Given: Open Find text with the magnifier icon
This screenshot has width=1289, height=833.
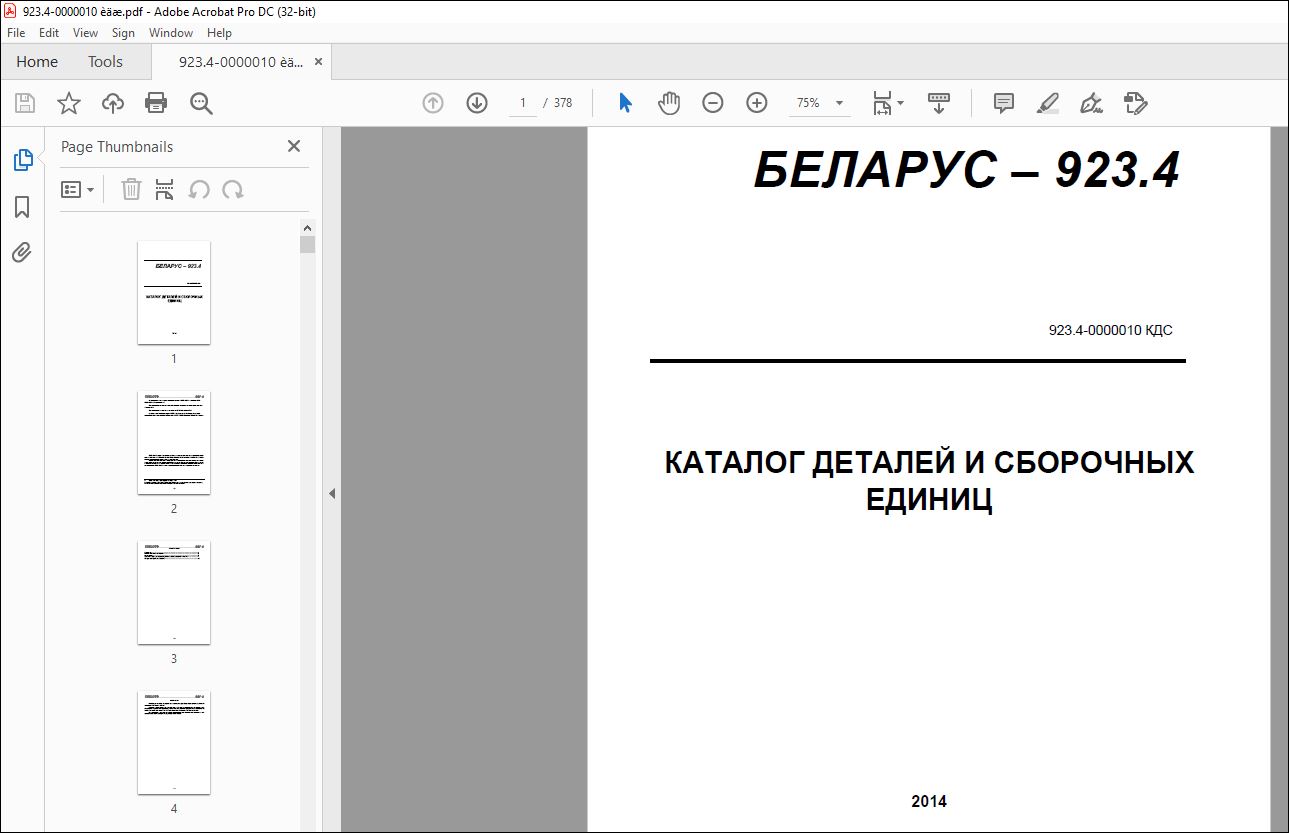Looking at the screenshot, I should [201, 103].
